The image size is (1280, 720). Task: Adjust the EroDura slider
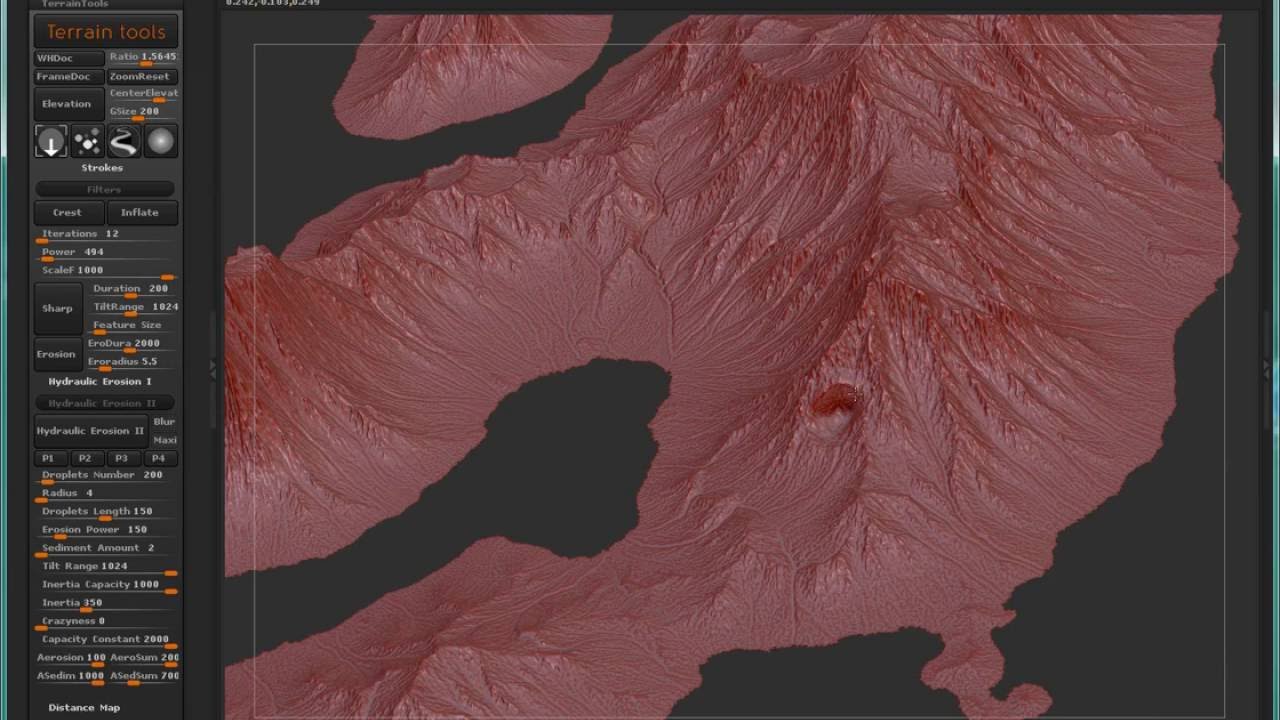click(x=132, y=344)
